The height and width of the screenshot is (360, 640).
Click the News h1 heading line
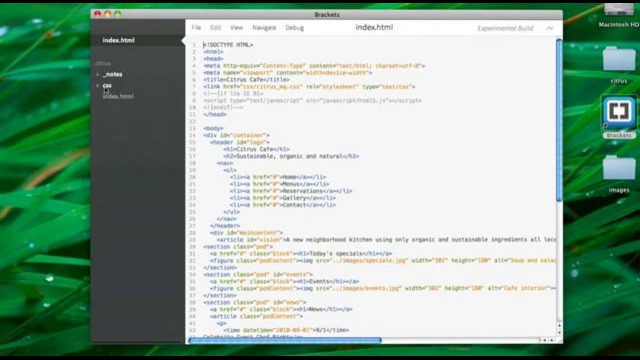[x=281, y=309]
